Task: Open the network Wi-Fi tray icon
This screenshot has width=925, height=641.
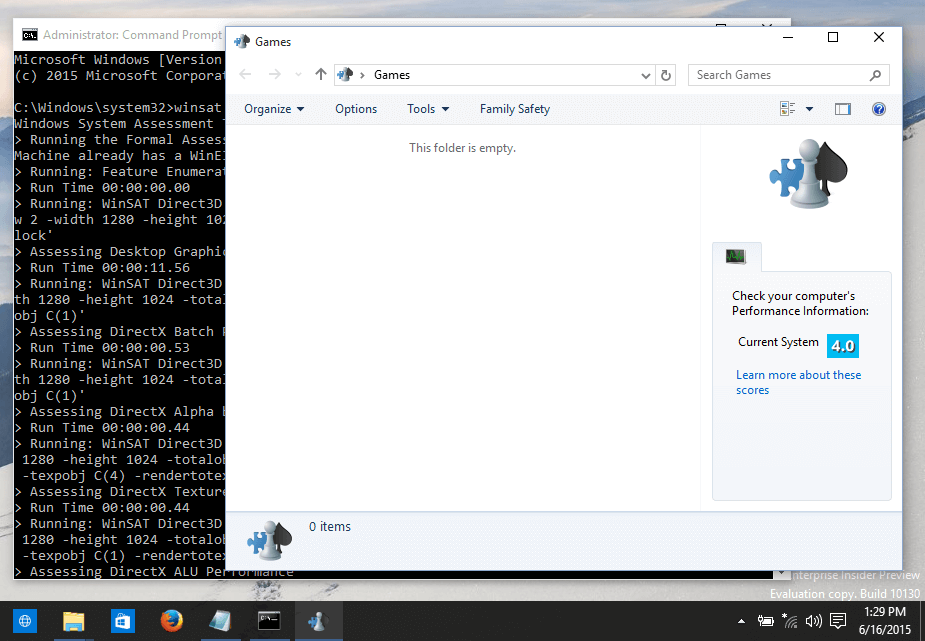Action: click(x=789, y=620)
